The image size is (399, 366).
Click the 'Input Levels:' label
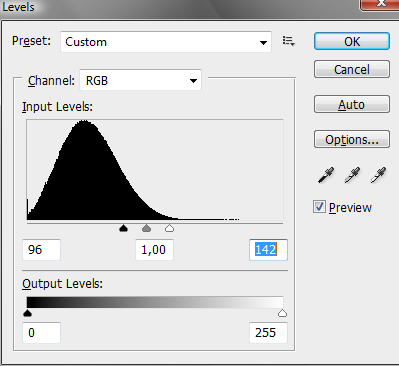coord(57,107)
